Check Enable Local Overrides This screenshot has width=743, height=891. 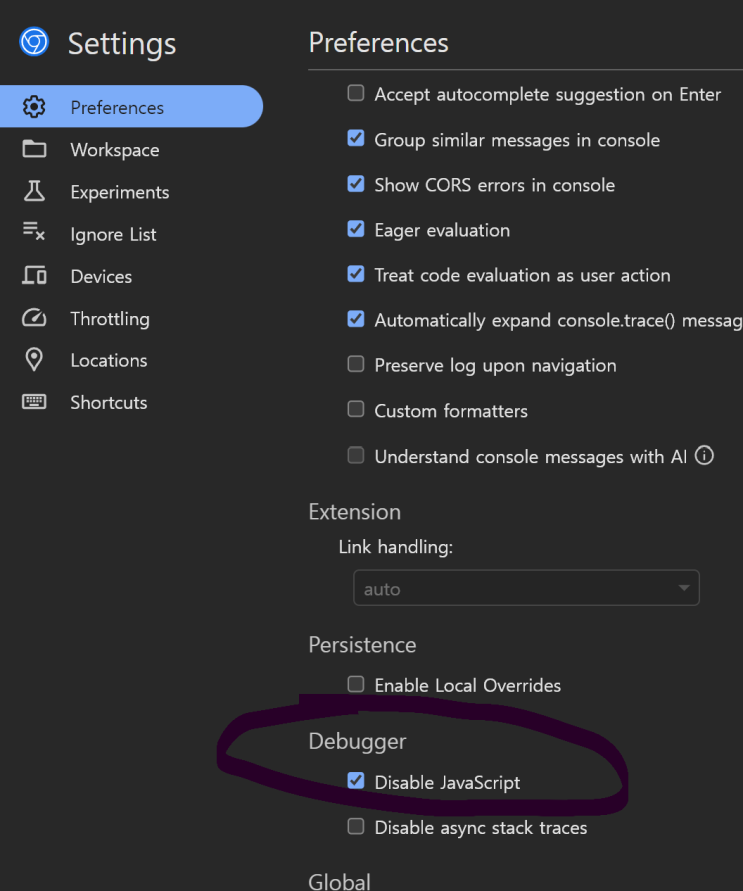click(x=356, y=685)
